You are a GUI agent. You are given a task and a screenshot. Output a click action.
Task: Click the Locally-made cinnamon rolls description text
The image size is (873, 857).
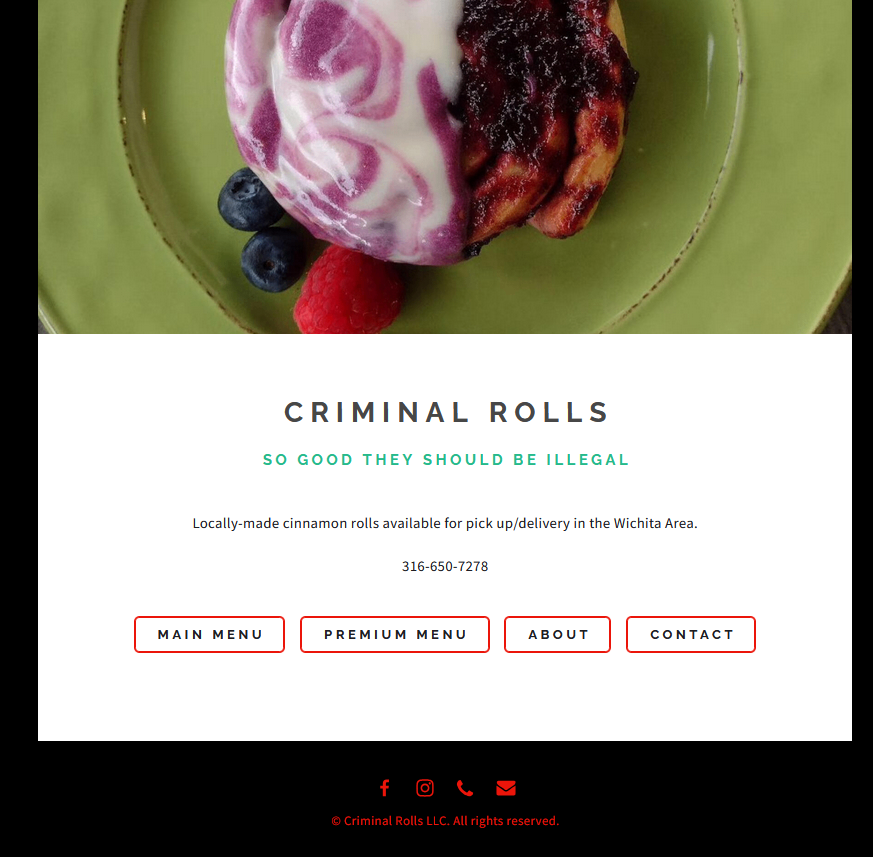tap(445, 523)
